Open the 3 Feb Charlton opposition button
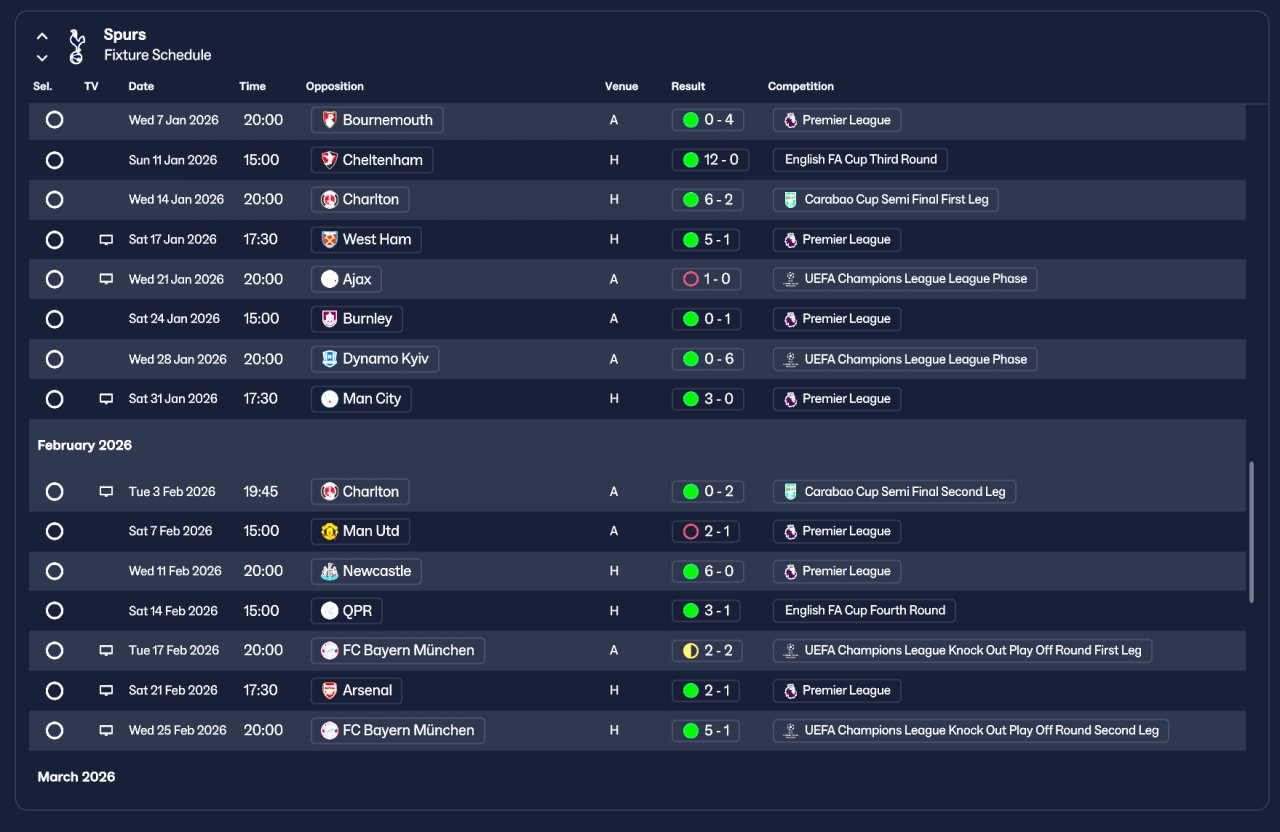The height and width of the screenshot is (832, 1280). tap(360, 492)
